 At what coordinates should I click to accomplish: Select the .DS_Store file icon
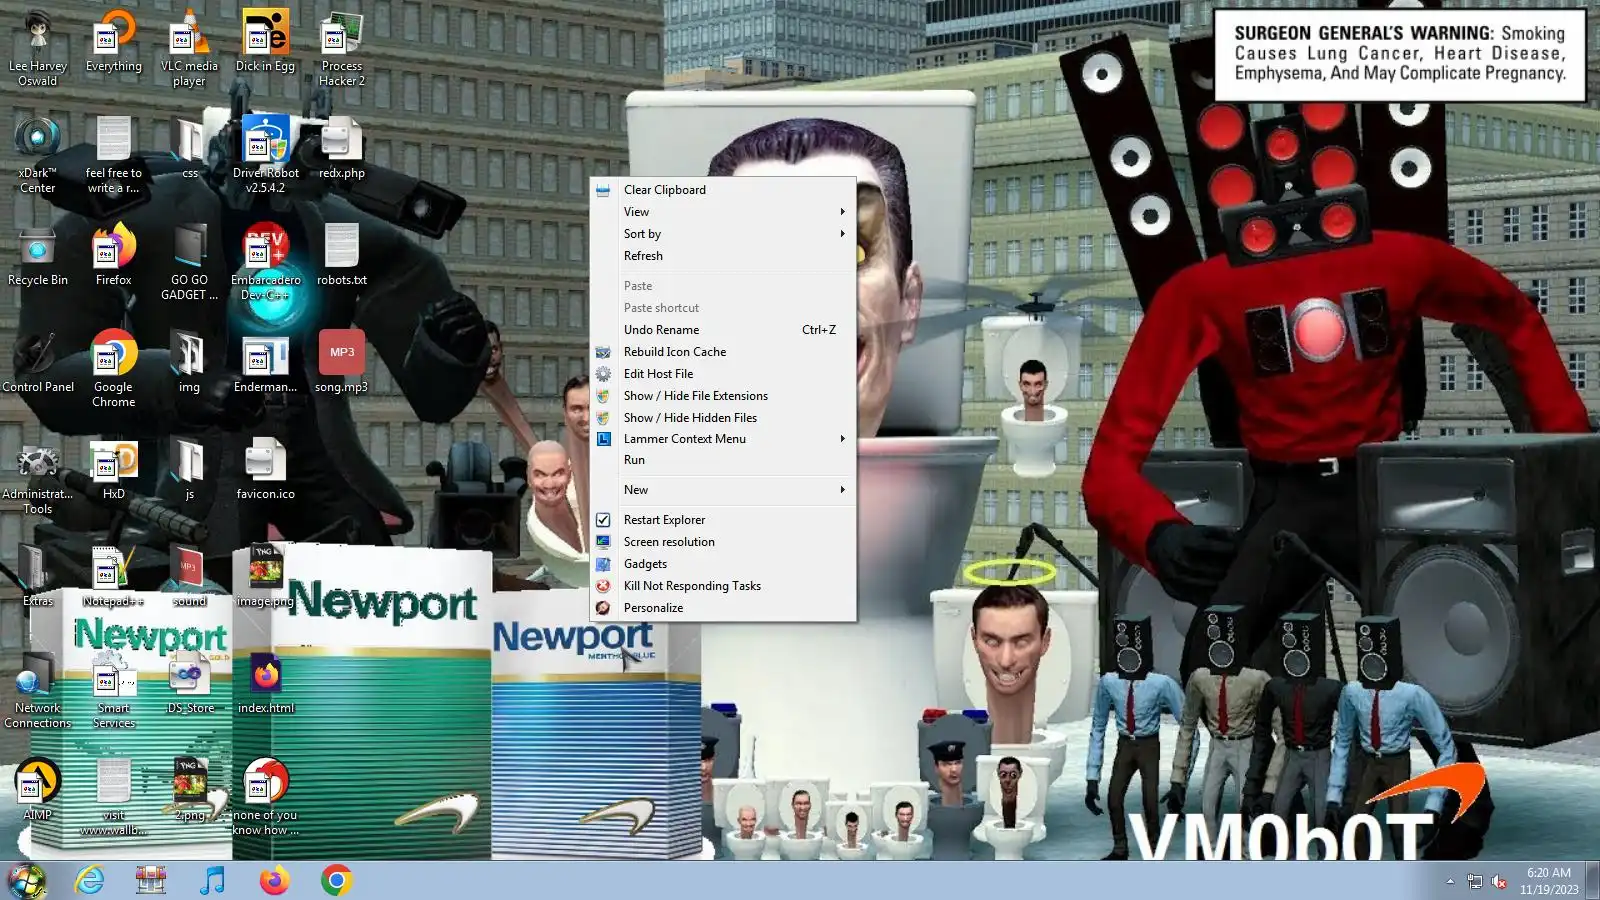click(190, 683)
